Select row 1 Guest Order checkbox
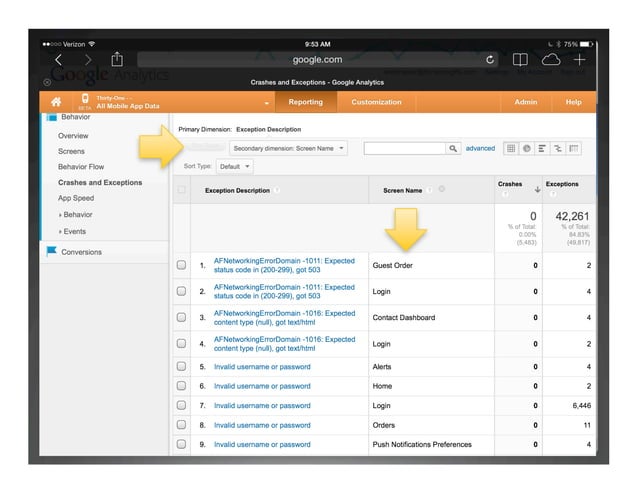Screen dimensions: 638x493 tap(181, 265)
